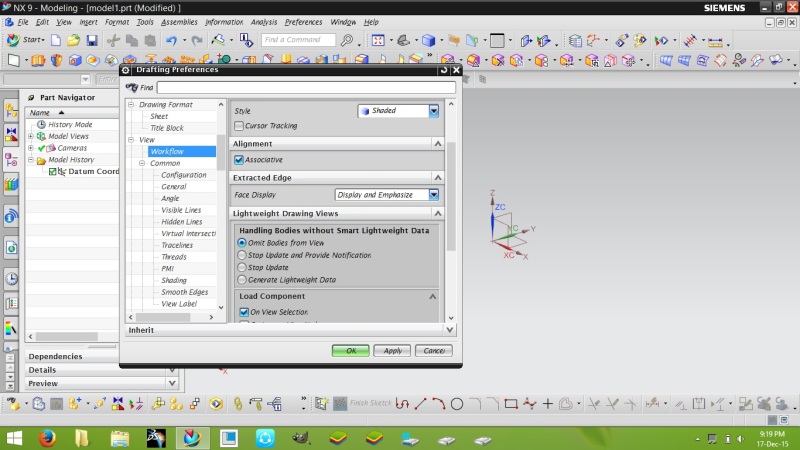Select the Circle sketch tool
Viewport: 800px width, 450px height.
[x=457, y=404]
